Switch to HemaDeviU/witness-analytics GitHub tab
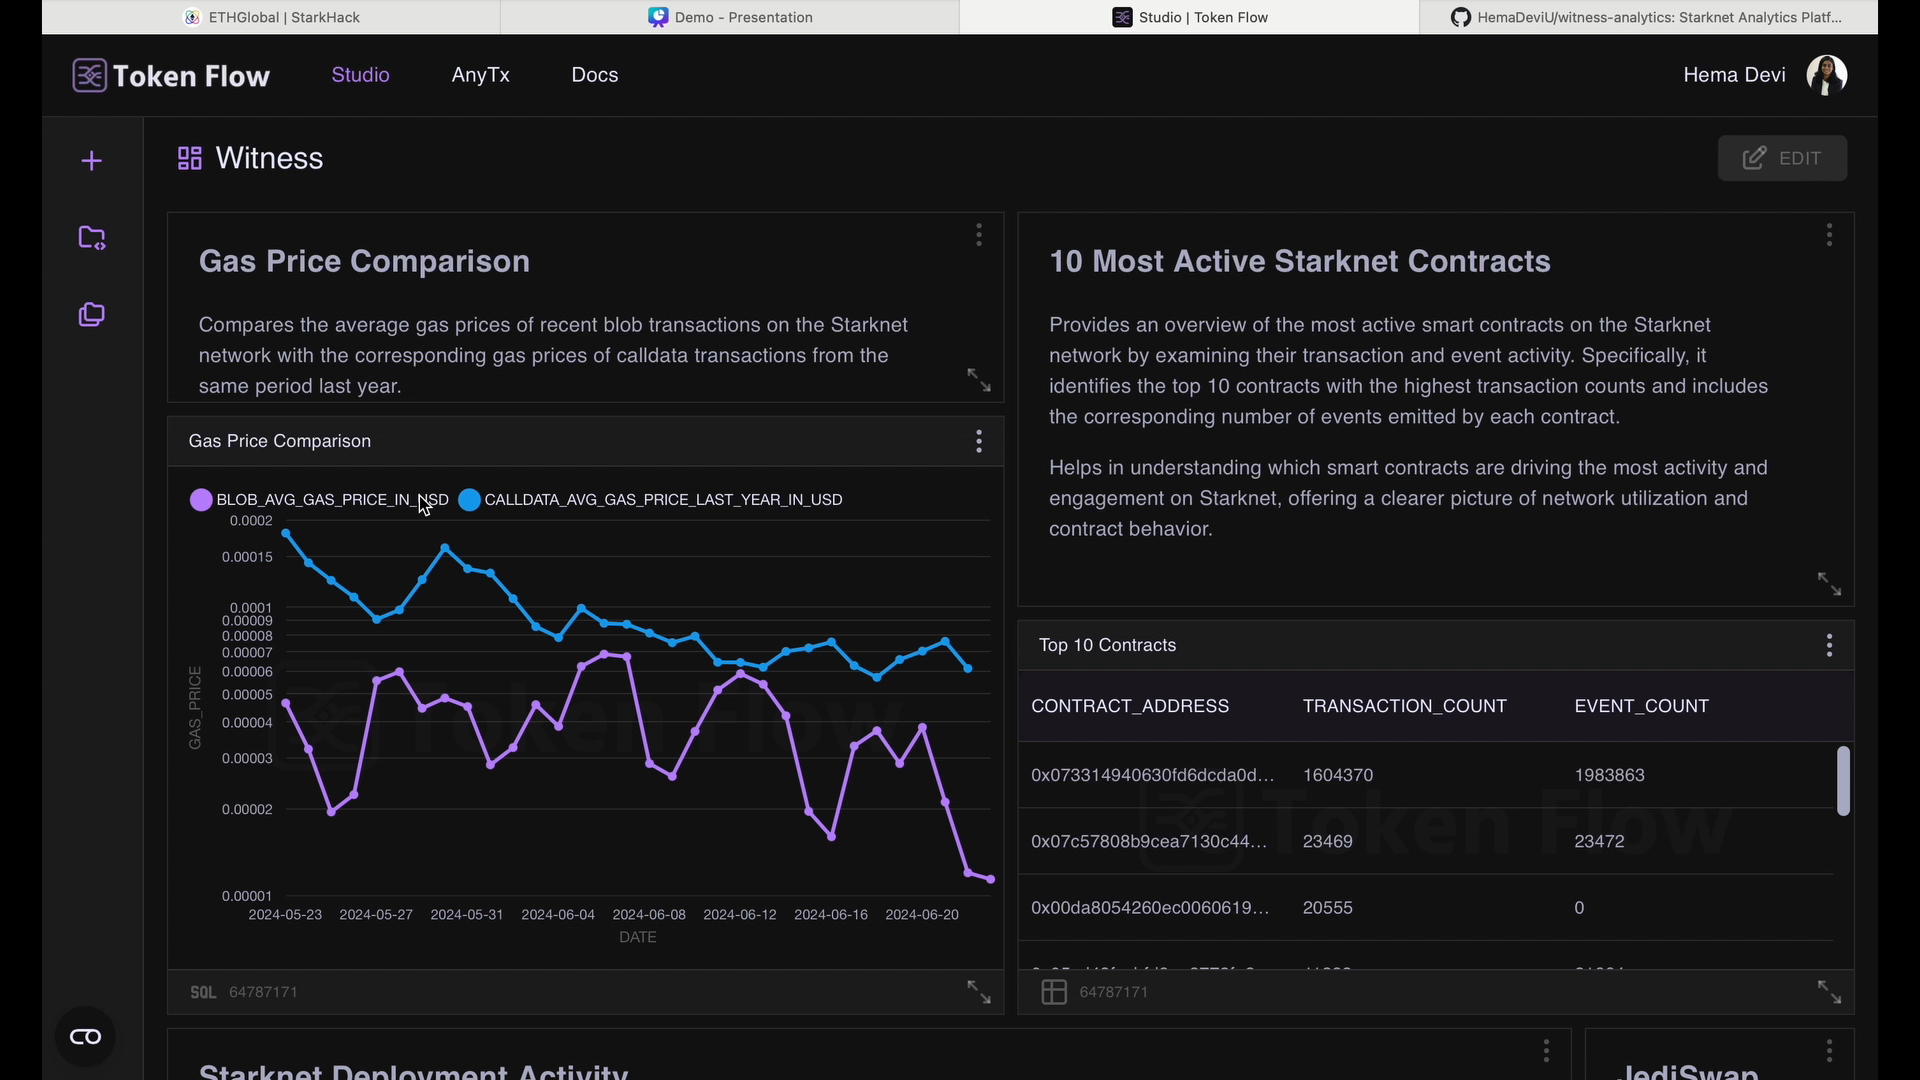 [x=1648, y=17]
